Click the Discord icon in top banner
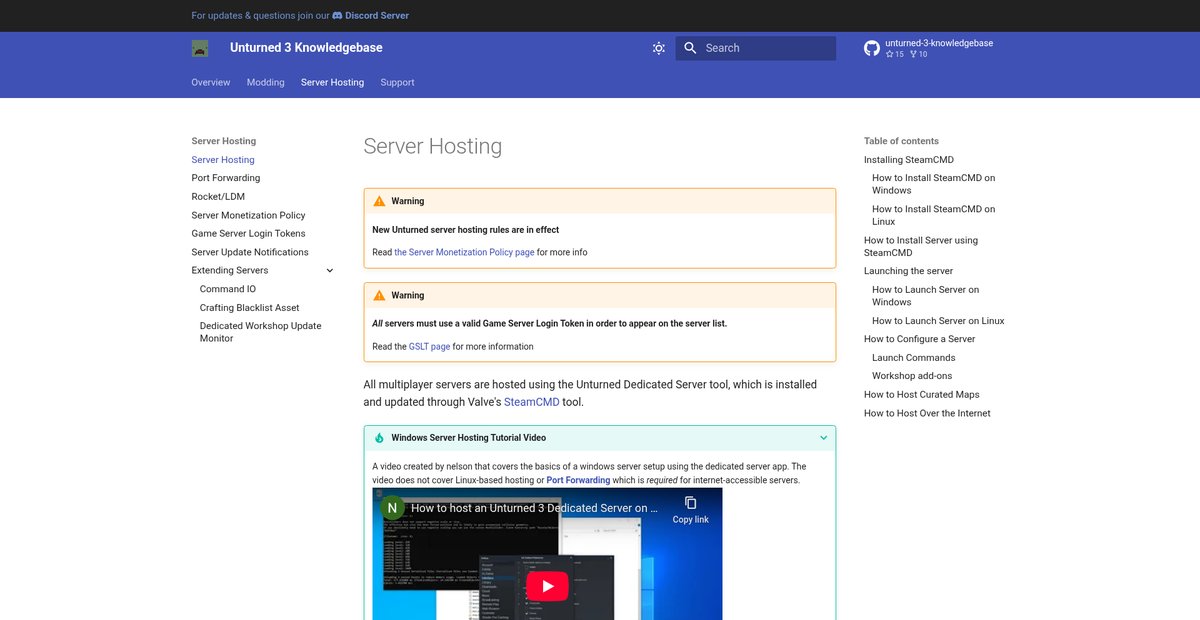Viewport: 1200px width, 620px height. click(x=337, y=16)
